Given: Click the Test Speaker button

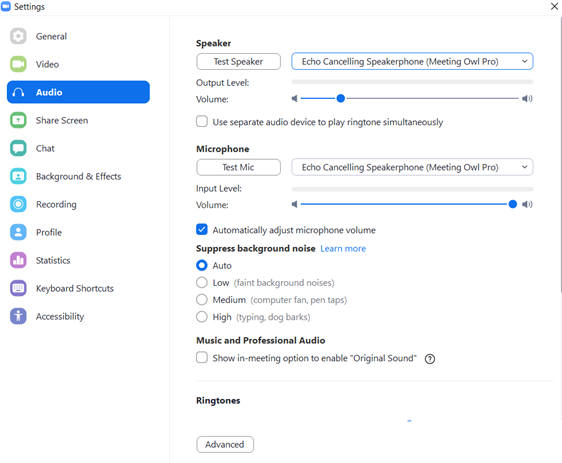Looking at the screenshot, I should click(238, 61).
